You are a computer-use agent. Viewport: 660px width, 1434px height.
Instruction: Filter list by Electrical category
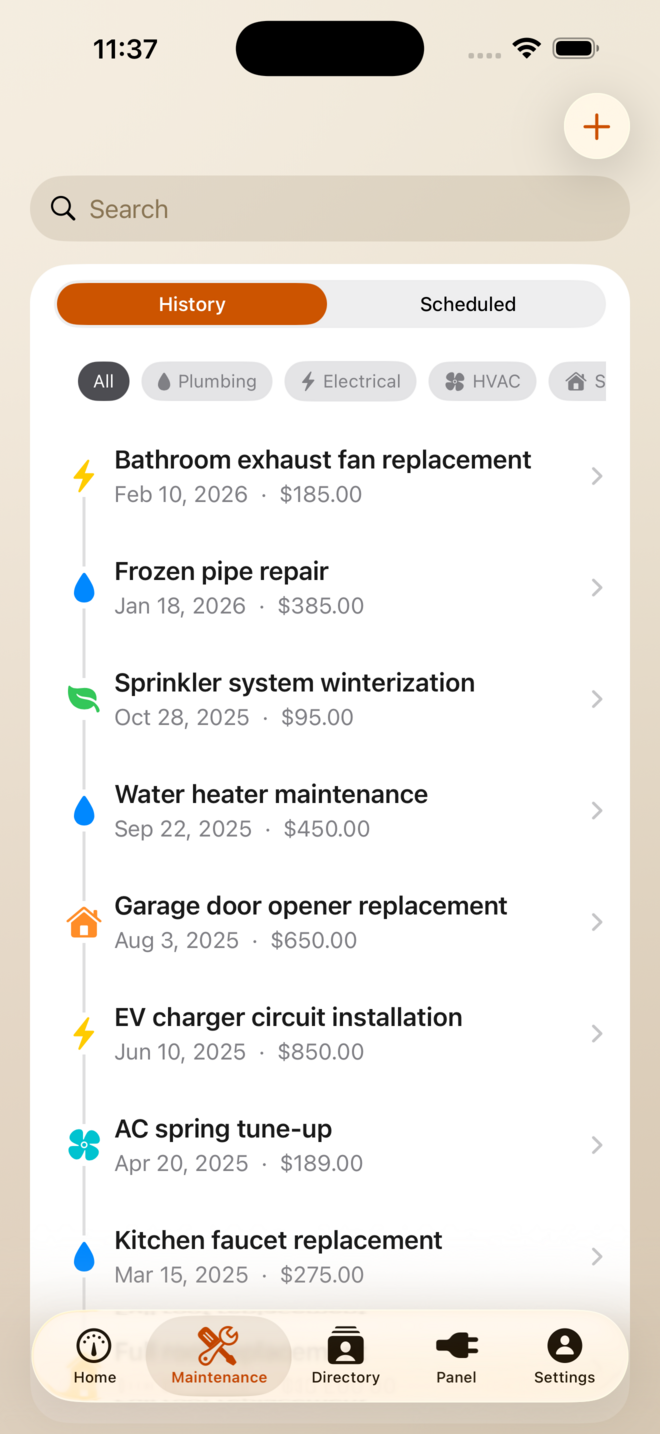[x=350, y=381]
